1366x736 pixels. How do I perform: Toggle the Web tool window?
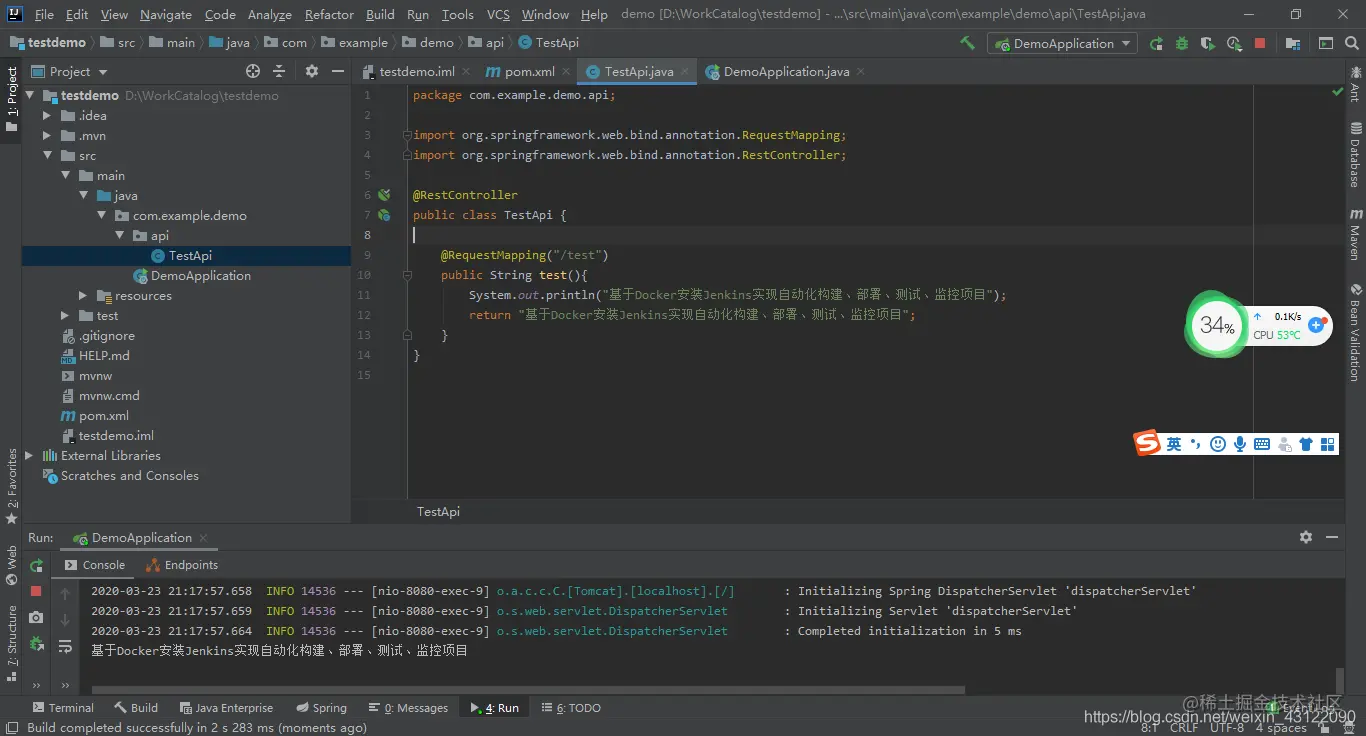click(x=11, y=566)
